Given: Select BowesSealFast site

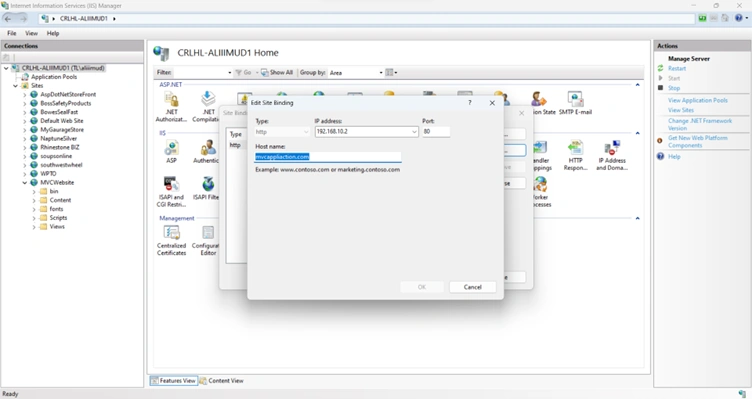Looking at the screenshot, I should 59,112.
